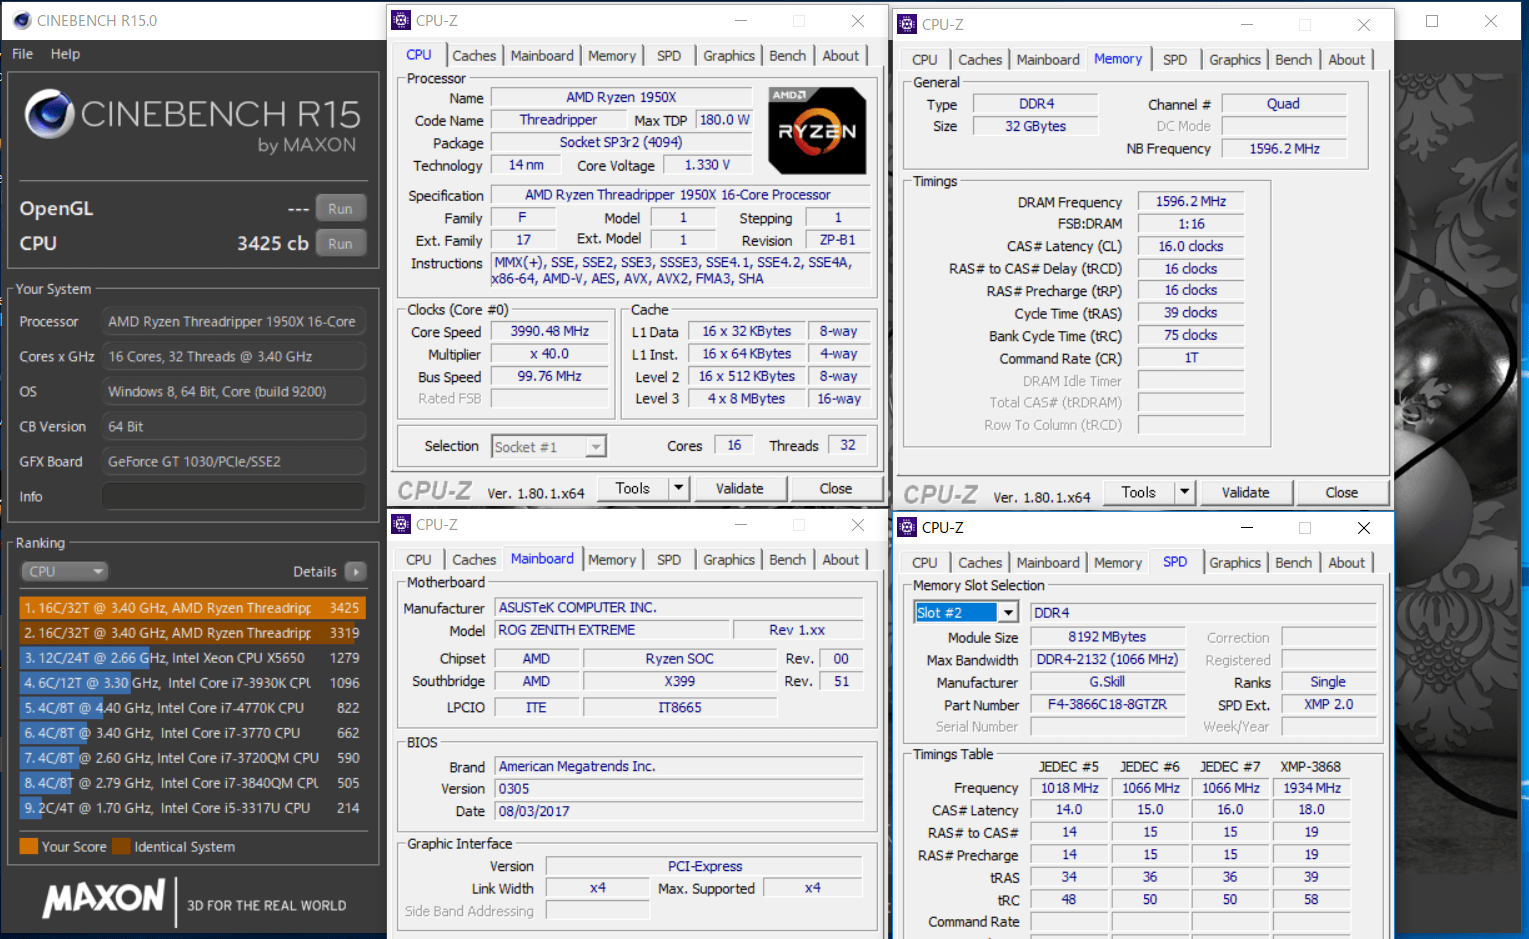Click the GFX Board field GeForce GT 1030
Screen dimensions: 1529x939
[x=233, y=462]
